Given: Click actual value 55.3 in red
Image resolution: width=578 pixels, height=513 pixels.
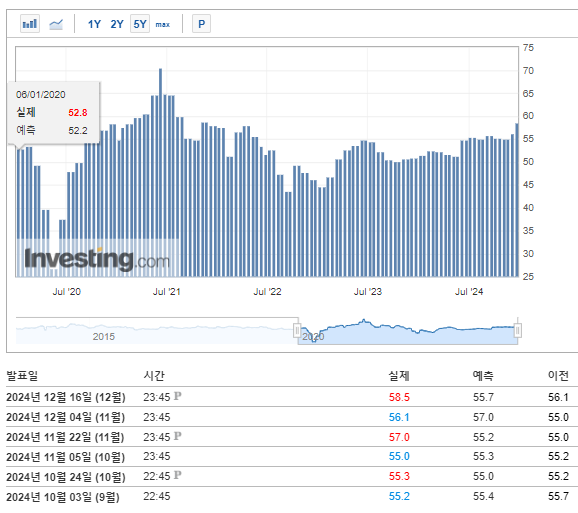Looking at the screenshot, I should coord(399,476).
